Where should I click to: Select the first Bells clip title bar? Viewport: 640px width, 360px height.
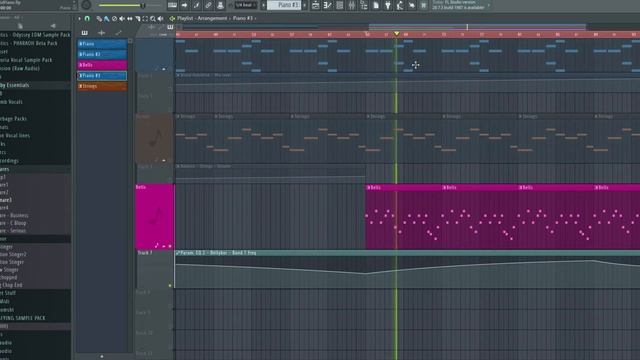click(404, 188)
